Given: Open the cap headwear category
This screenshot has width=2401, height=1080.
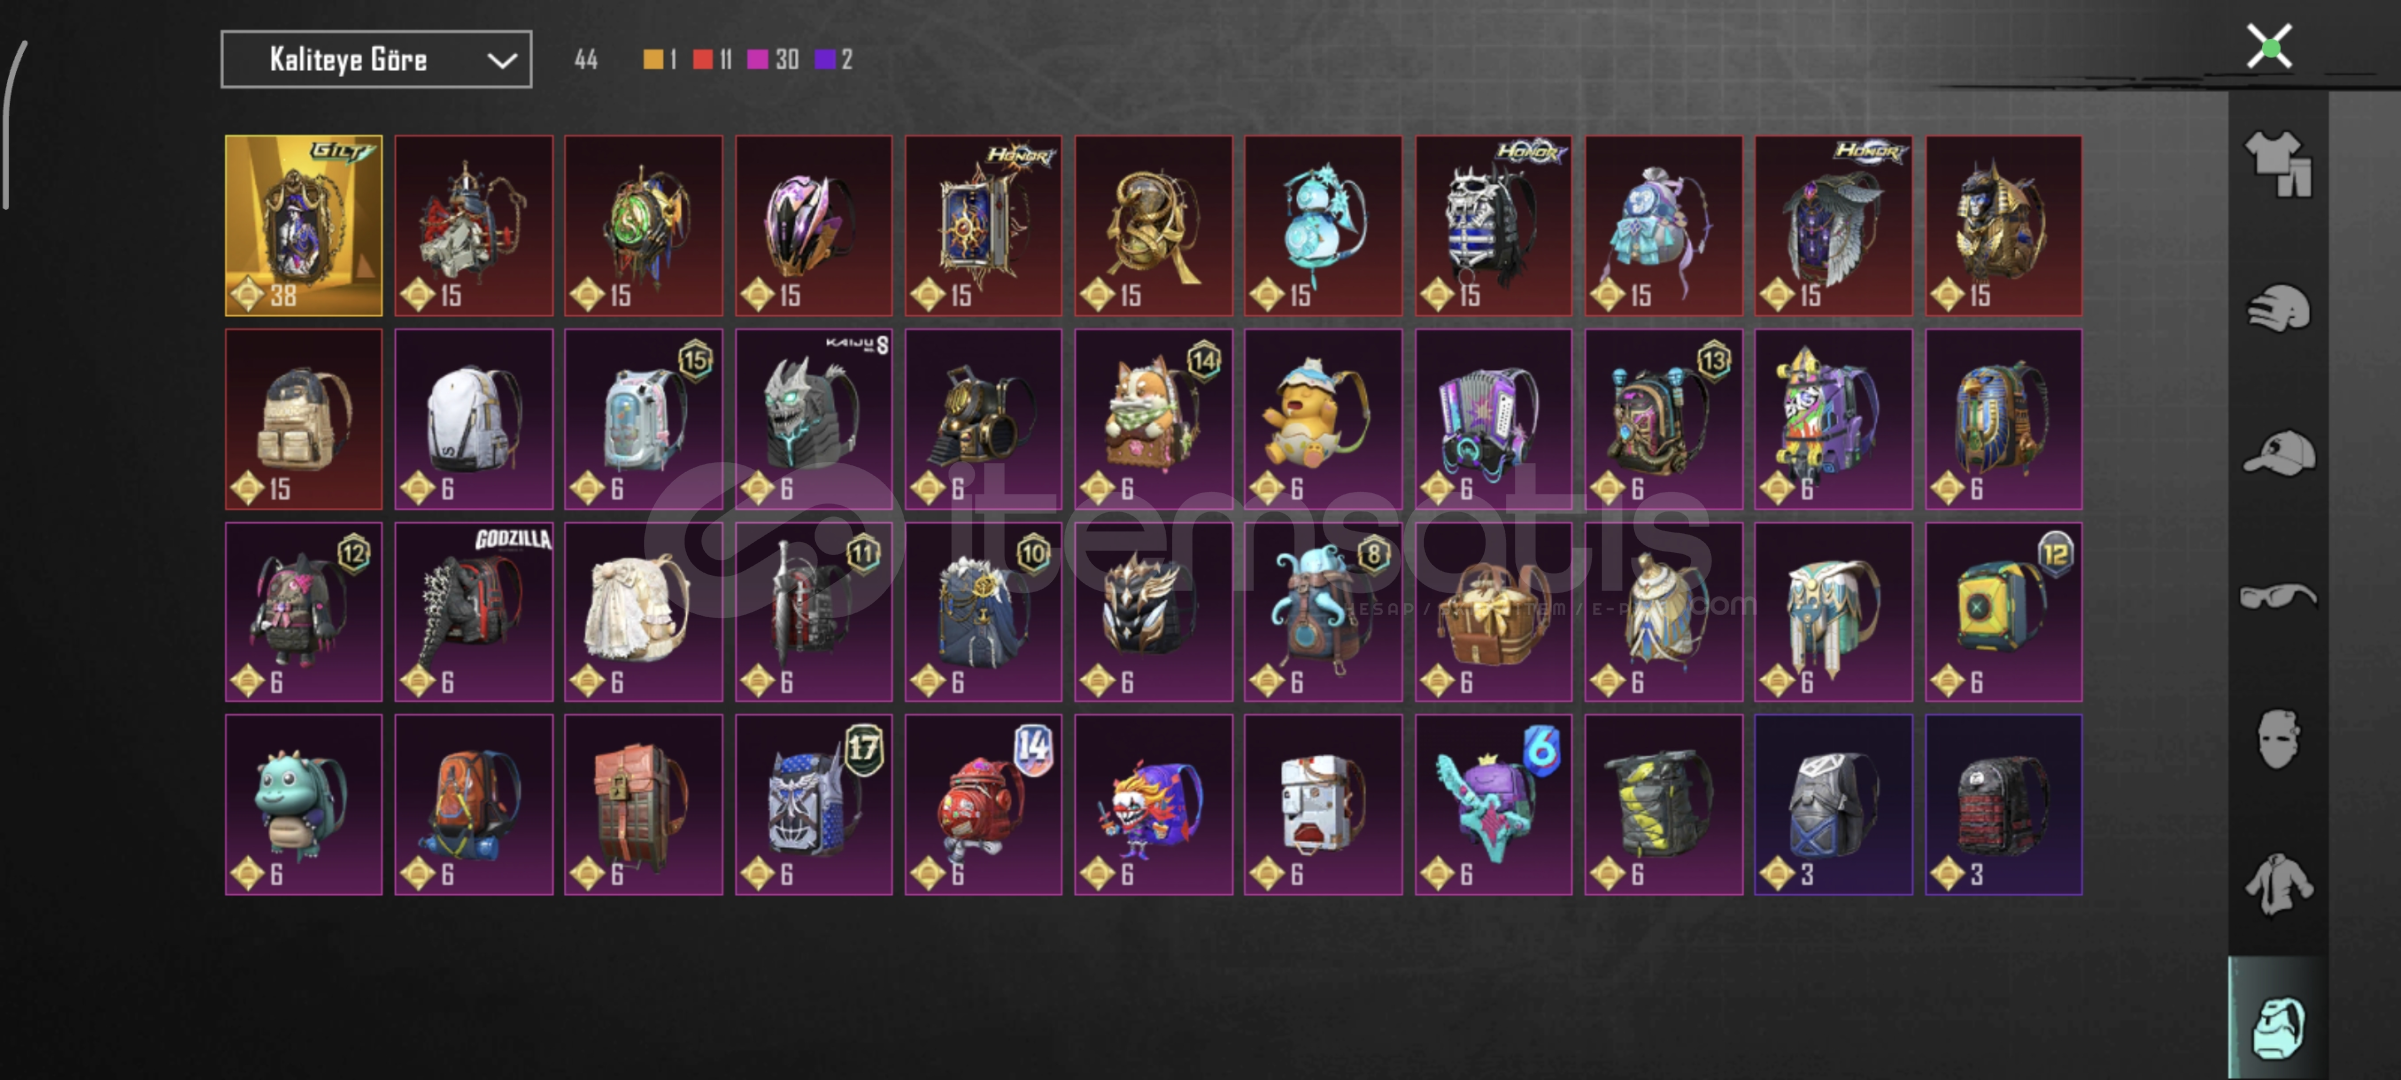Looking at the screenshot, I should point(2279,453).
